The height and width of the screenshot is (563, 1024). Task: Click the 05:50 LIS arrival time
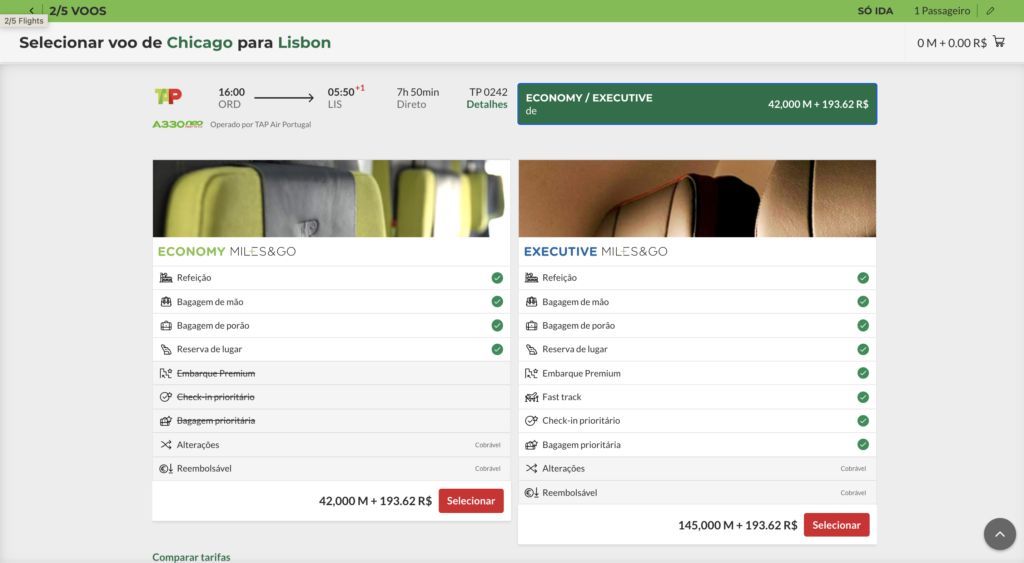[x=345, y=97]
